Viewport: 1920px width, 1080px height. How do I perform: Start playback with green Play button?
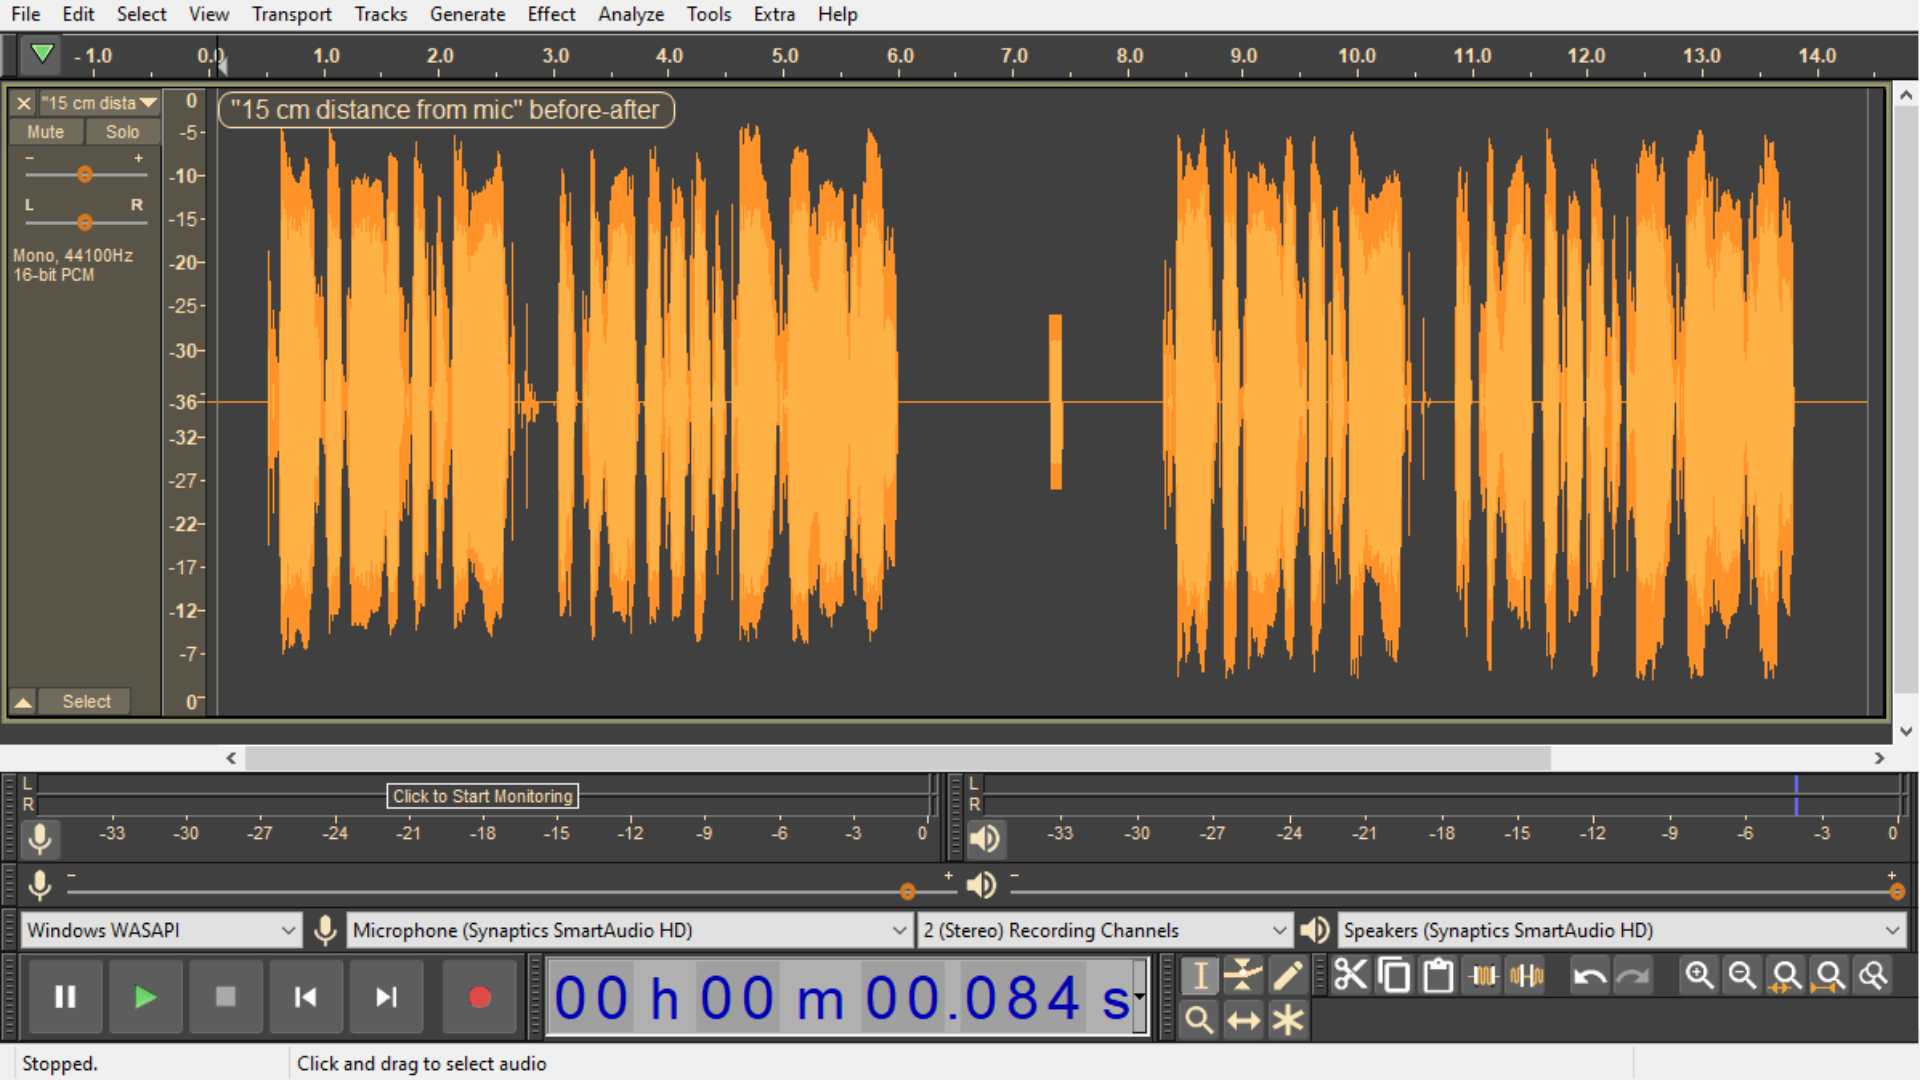coord(145,997)
